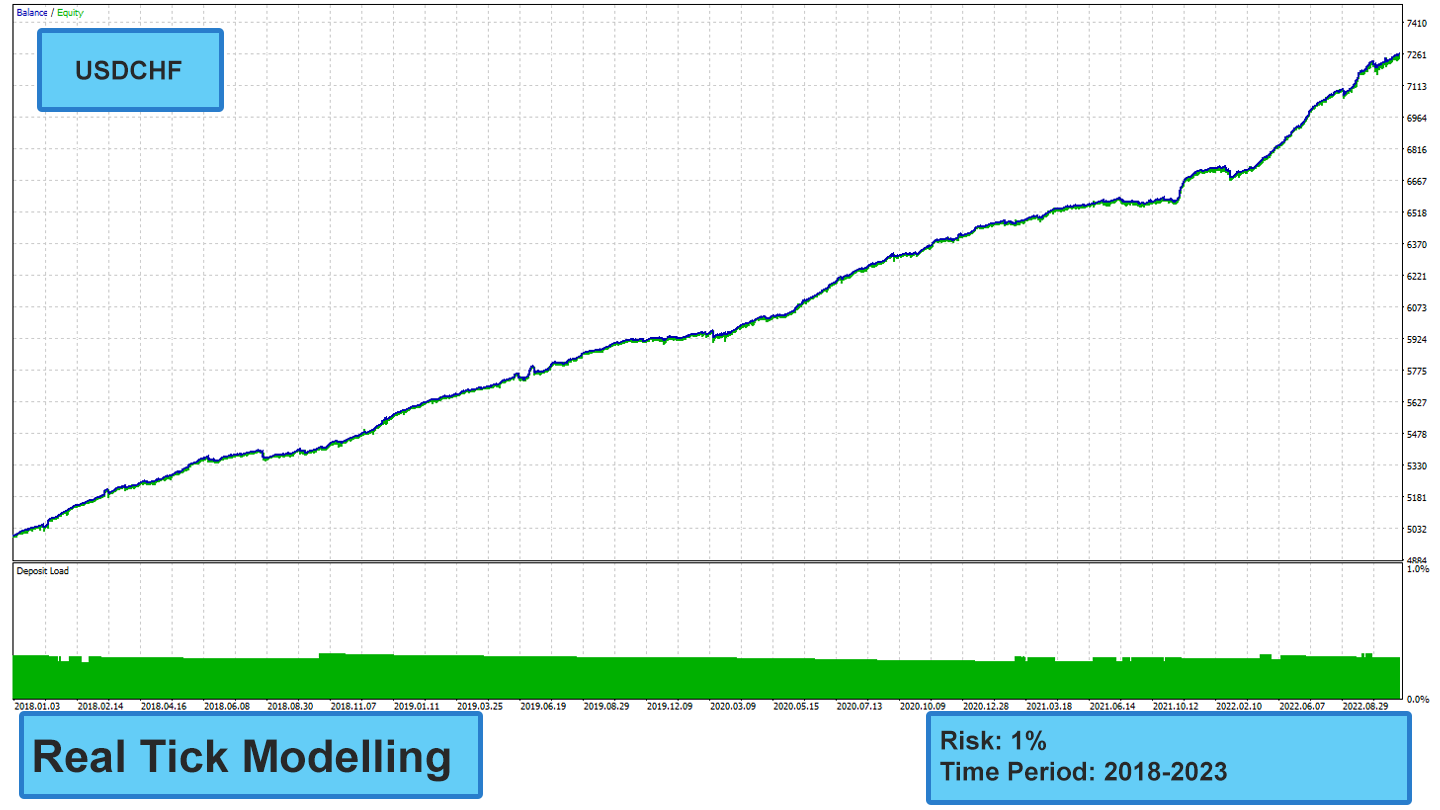Select the 2022.08.29 date marker
Image resolution: width=1440 pixels, height=810 pixels.
pos(1365,706)
